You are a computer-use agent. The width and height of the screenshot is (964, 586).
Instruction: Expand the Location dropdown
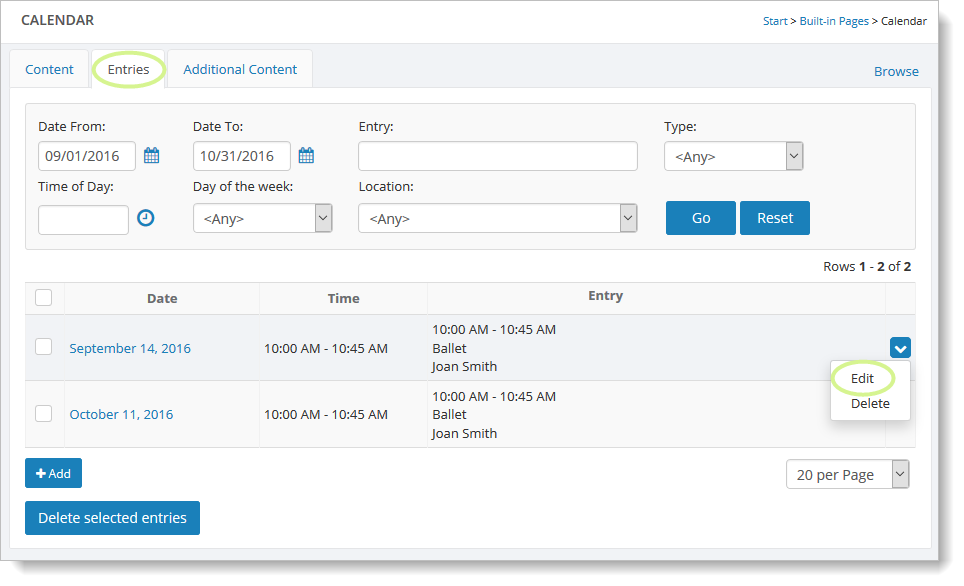pyautogui.click(x=497, y=218)
